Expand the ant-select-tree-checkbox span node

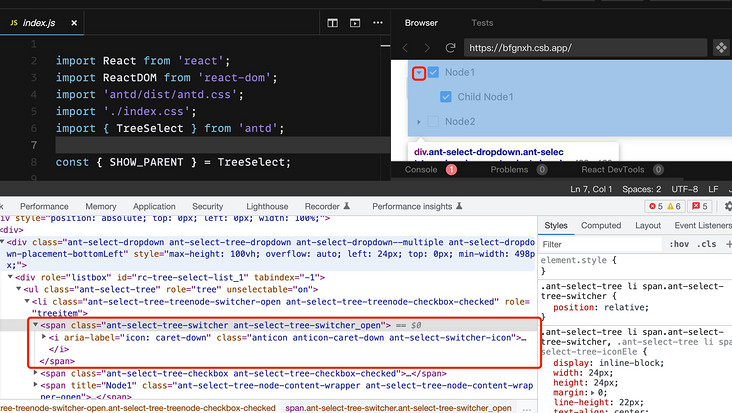coord(35,373)
